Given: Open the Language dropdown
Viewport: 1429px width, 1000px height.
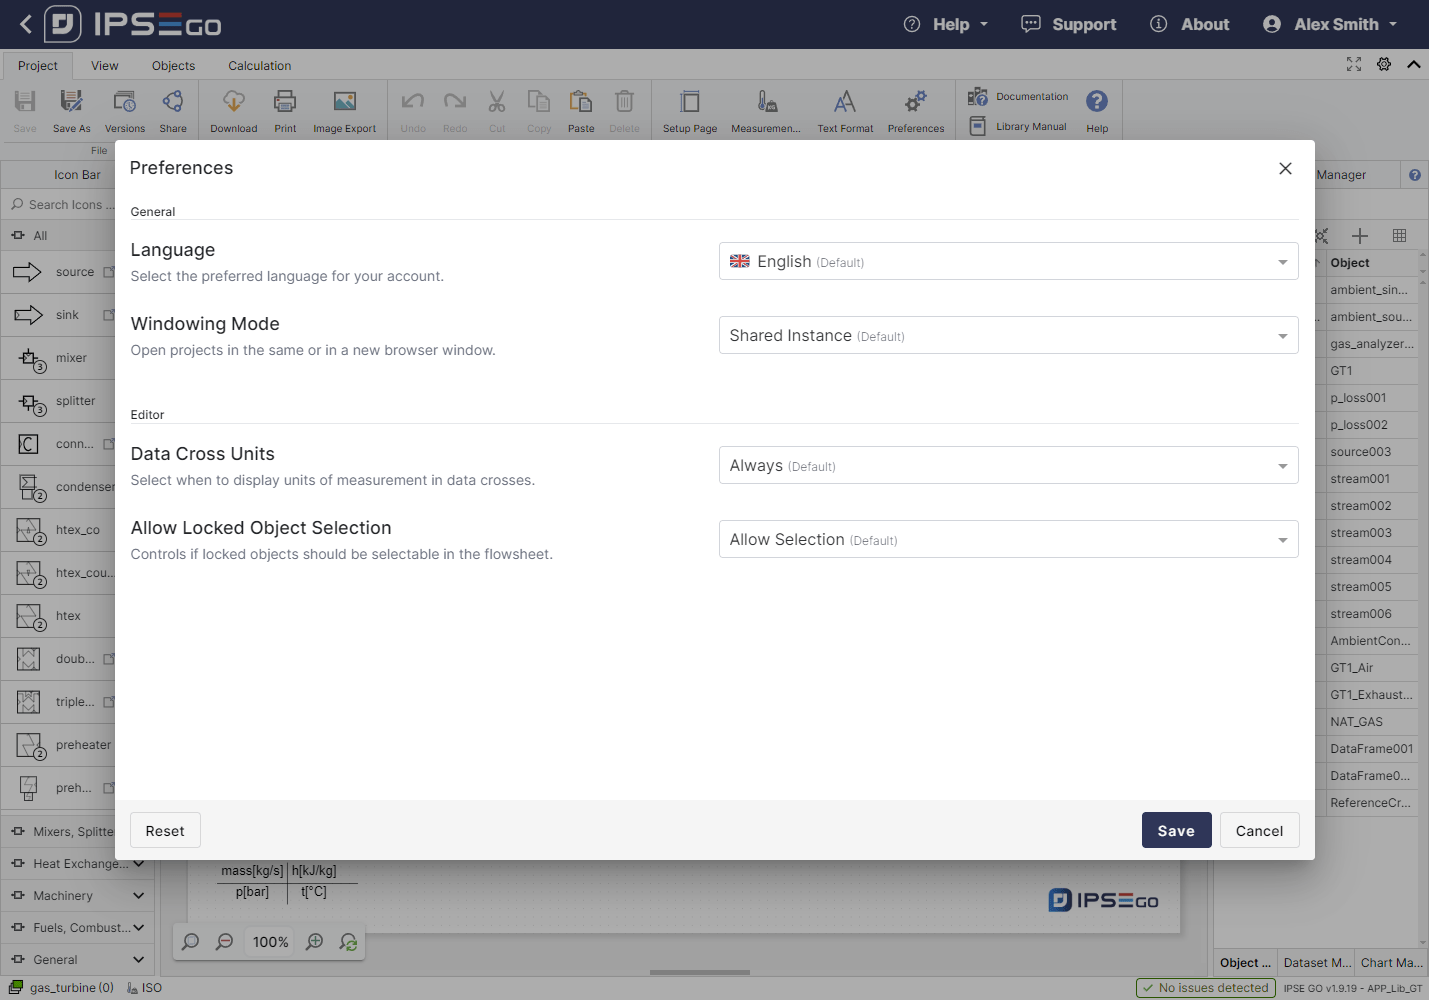Looking at the screenshot, I should (1008, 261).
